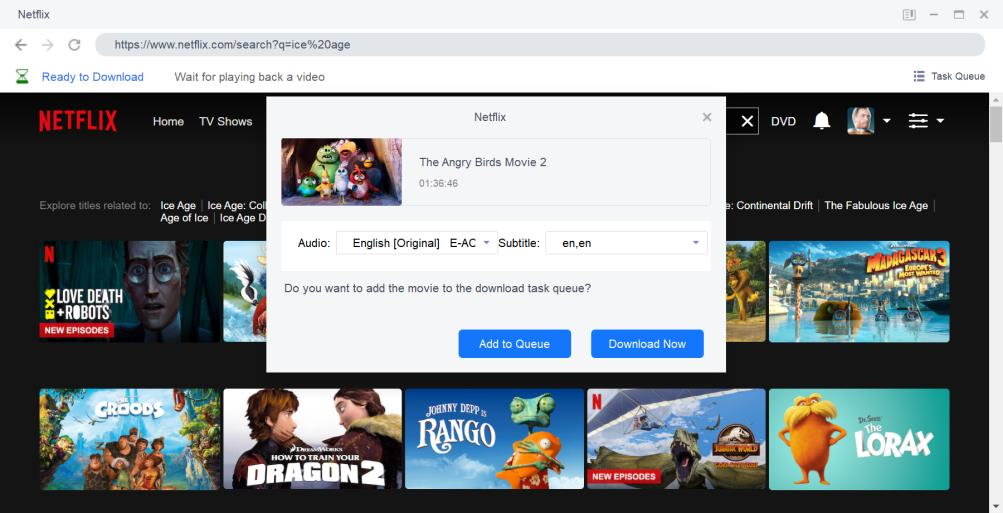Open the Audio track dropdown
Screen dimensions: 1003x513
(416, 243)
